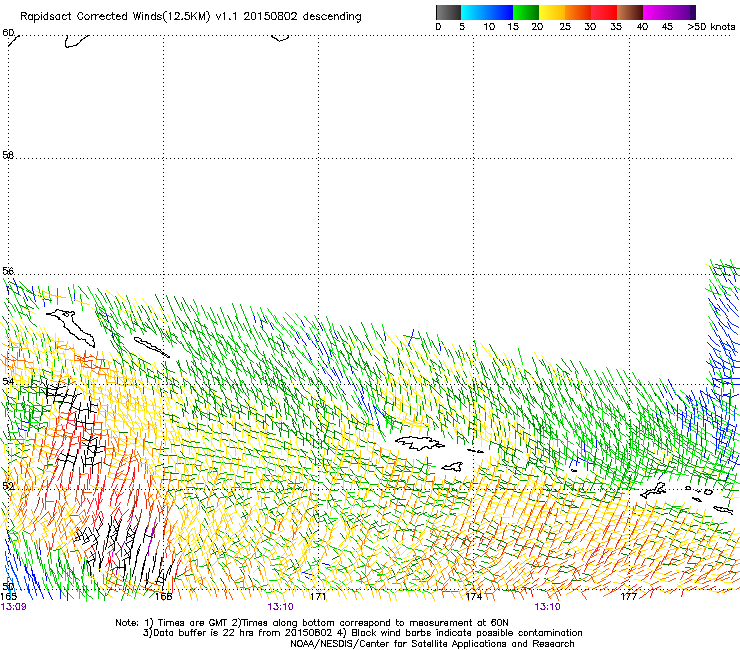This screenshot has width=740, height=650.
Task: Select the latitude label '52'
Action: pos(8,486)
